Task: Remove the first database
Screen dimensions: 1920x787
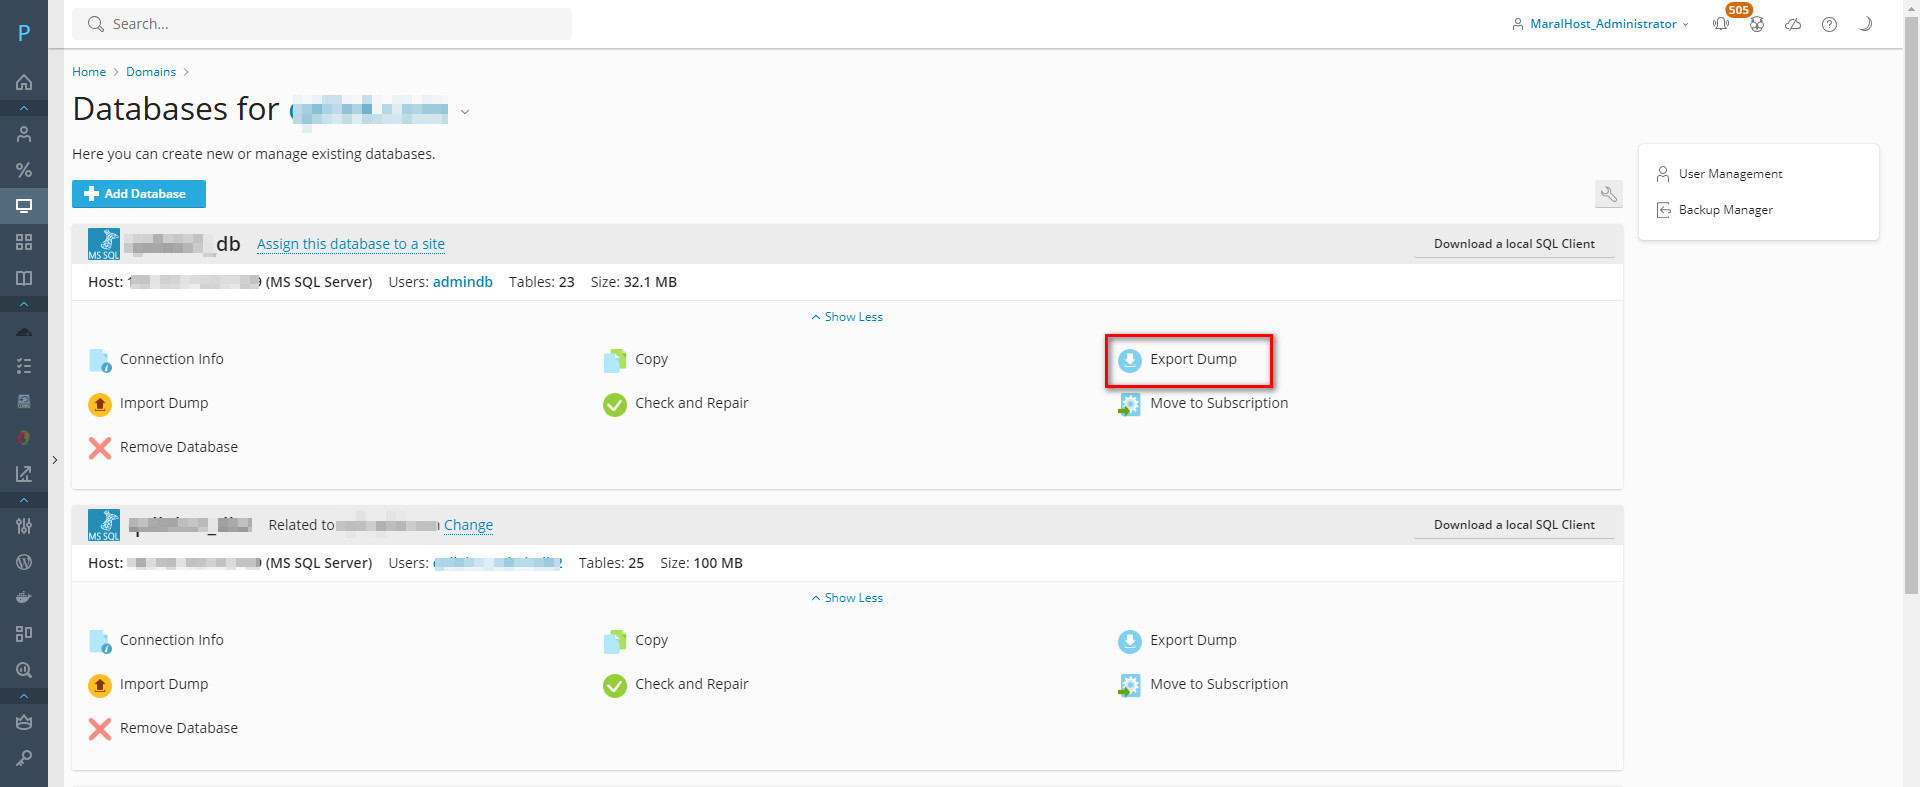Action: [x=163, y=447]
